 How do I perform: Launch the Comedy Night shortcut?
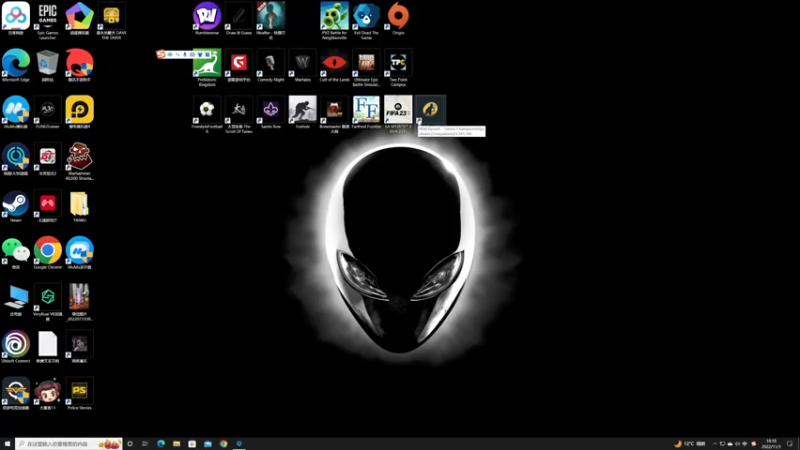270,65
